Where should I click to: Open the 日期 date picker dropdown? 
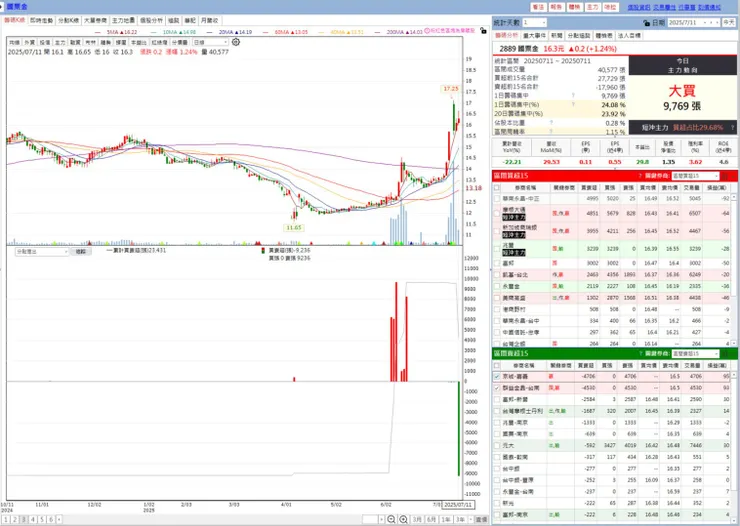[x=705, y=23]
